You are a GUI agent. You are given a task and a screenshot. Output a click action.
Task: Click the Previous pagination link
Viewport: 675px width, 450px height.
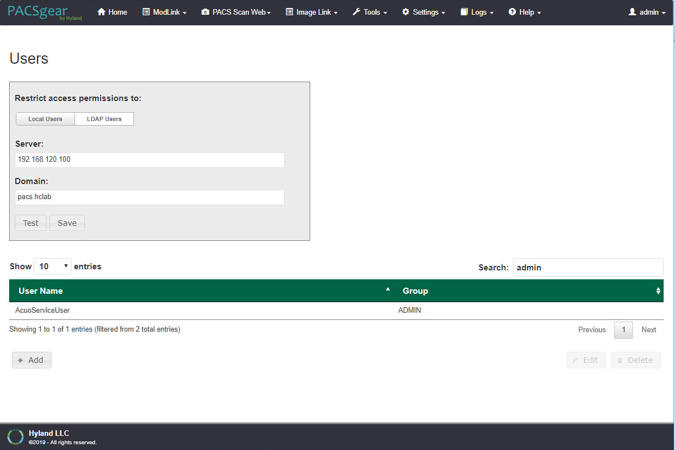click(592, 330)
